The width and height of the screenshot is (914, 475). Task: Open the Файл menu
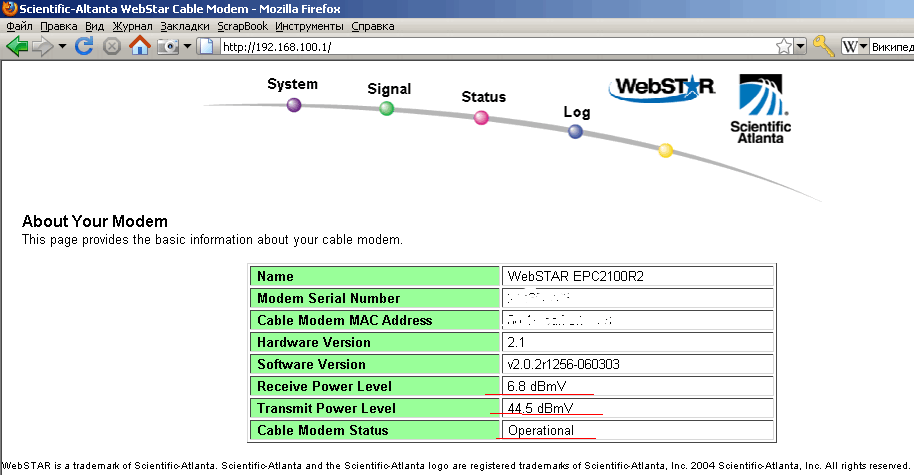point(20,25)
